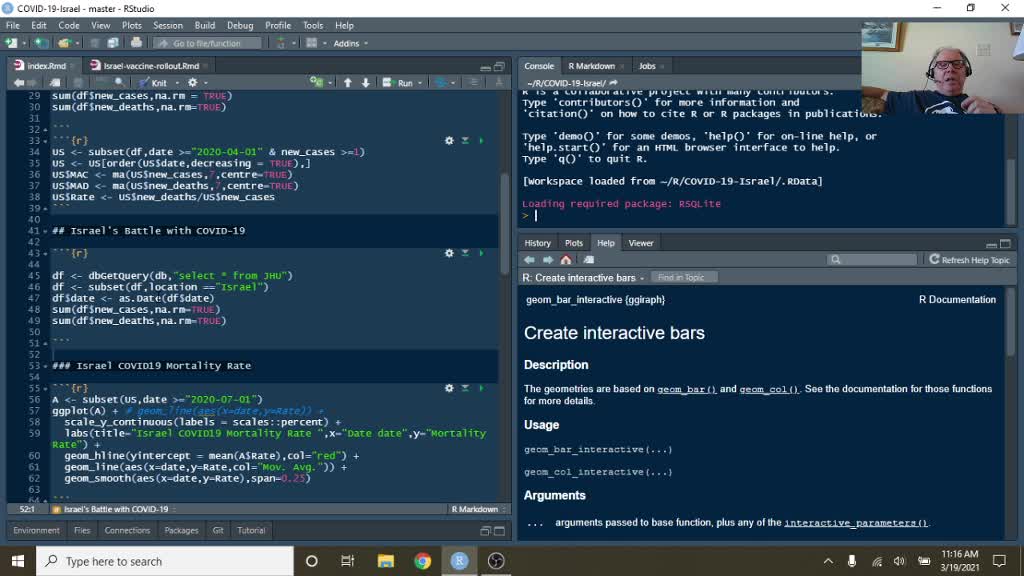Open the Session menu
The image size is (1024, 576).
tap(168, 25)
